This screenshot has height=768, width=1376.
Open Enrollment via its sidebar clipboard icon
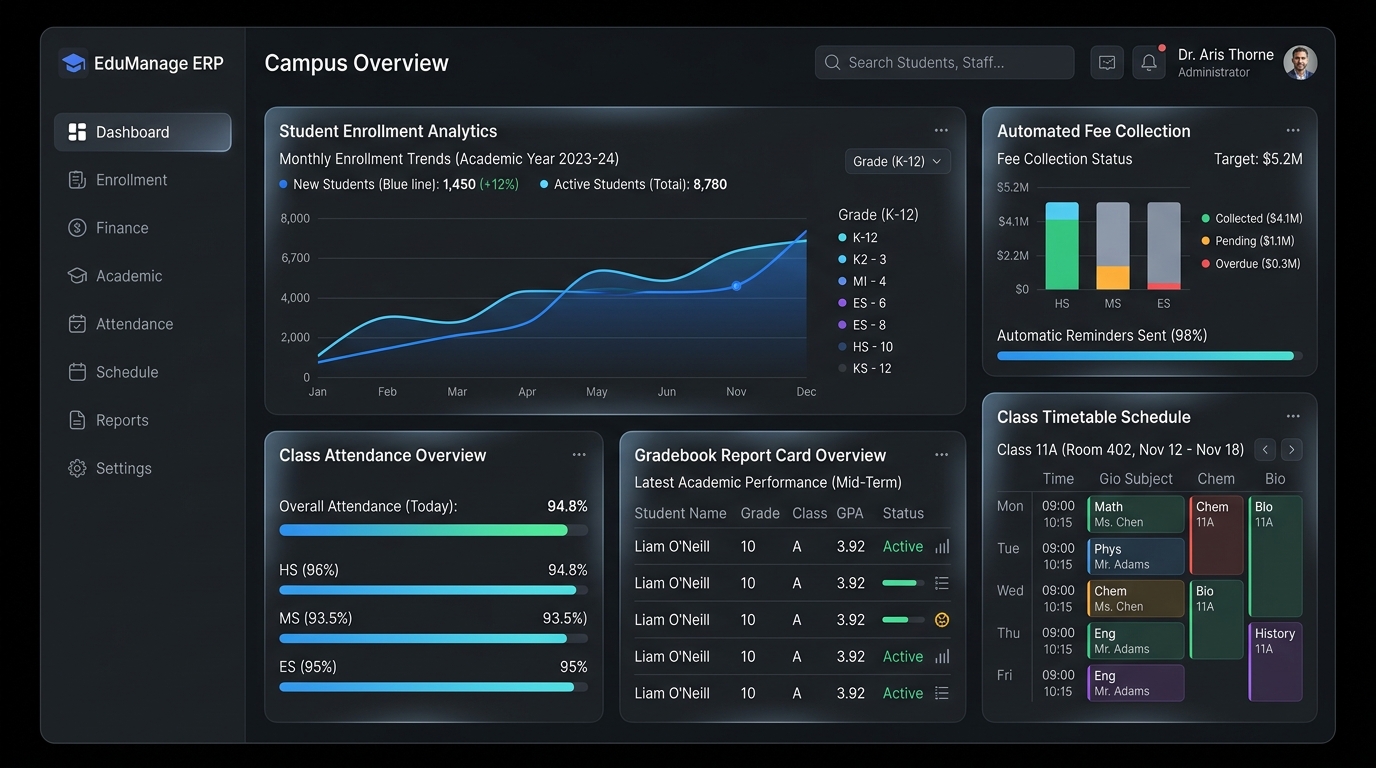[77, 180]
